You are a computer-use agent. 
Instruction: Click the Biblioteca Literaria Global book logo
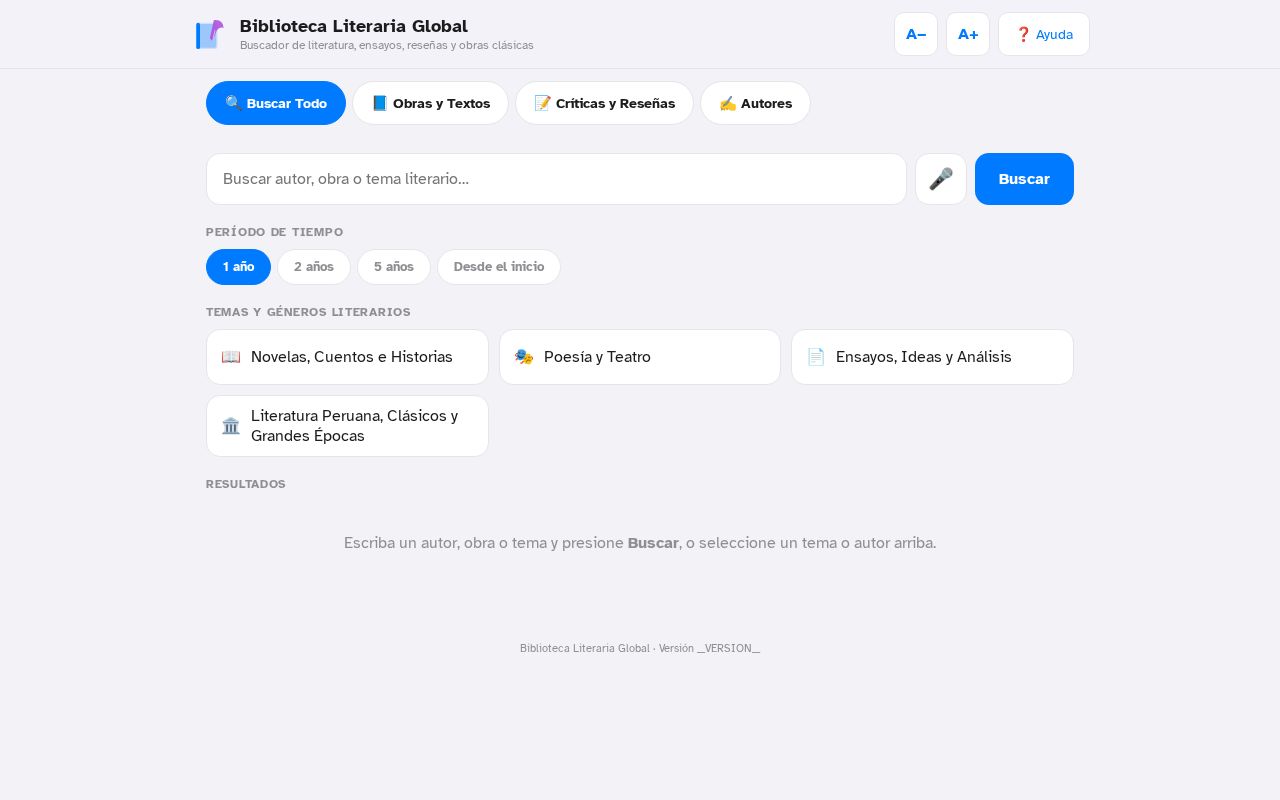209,34
